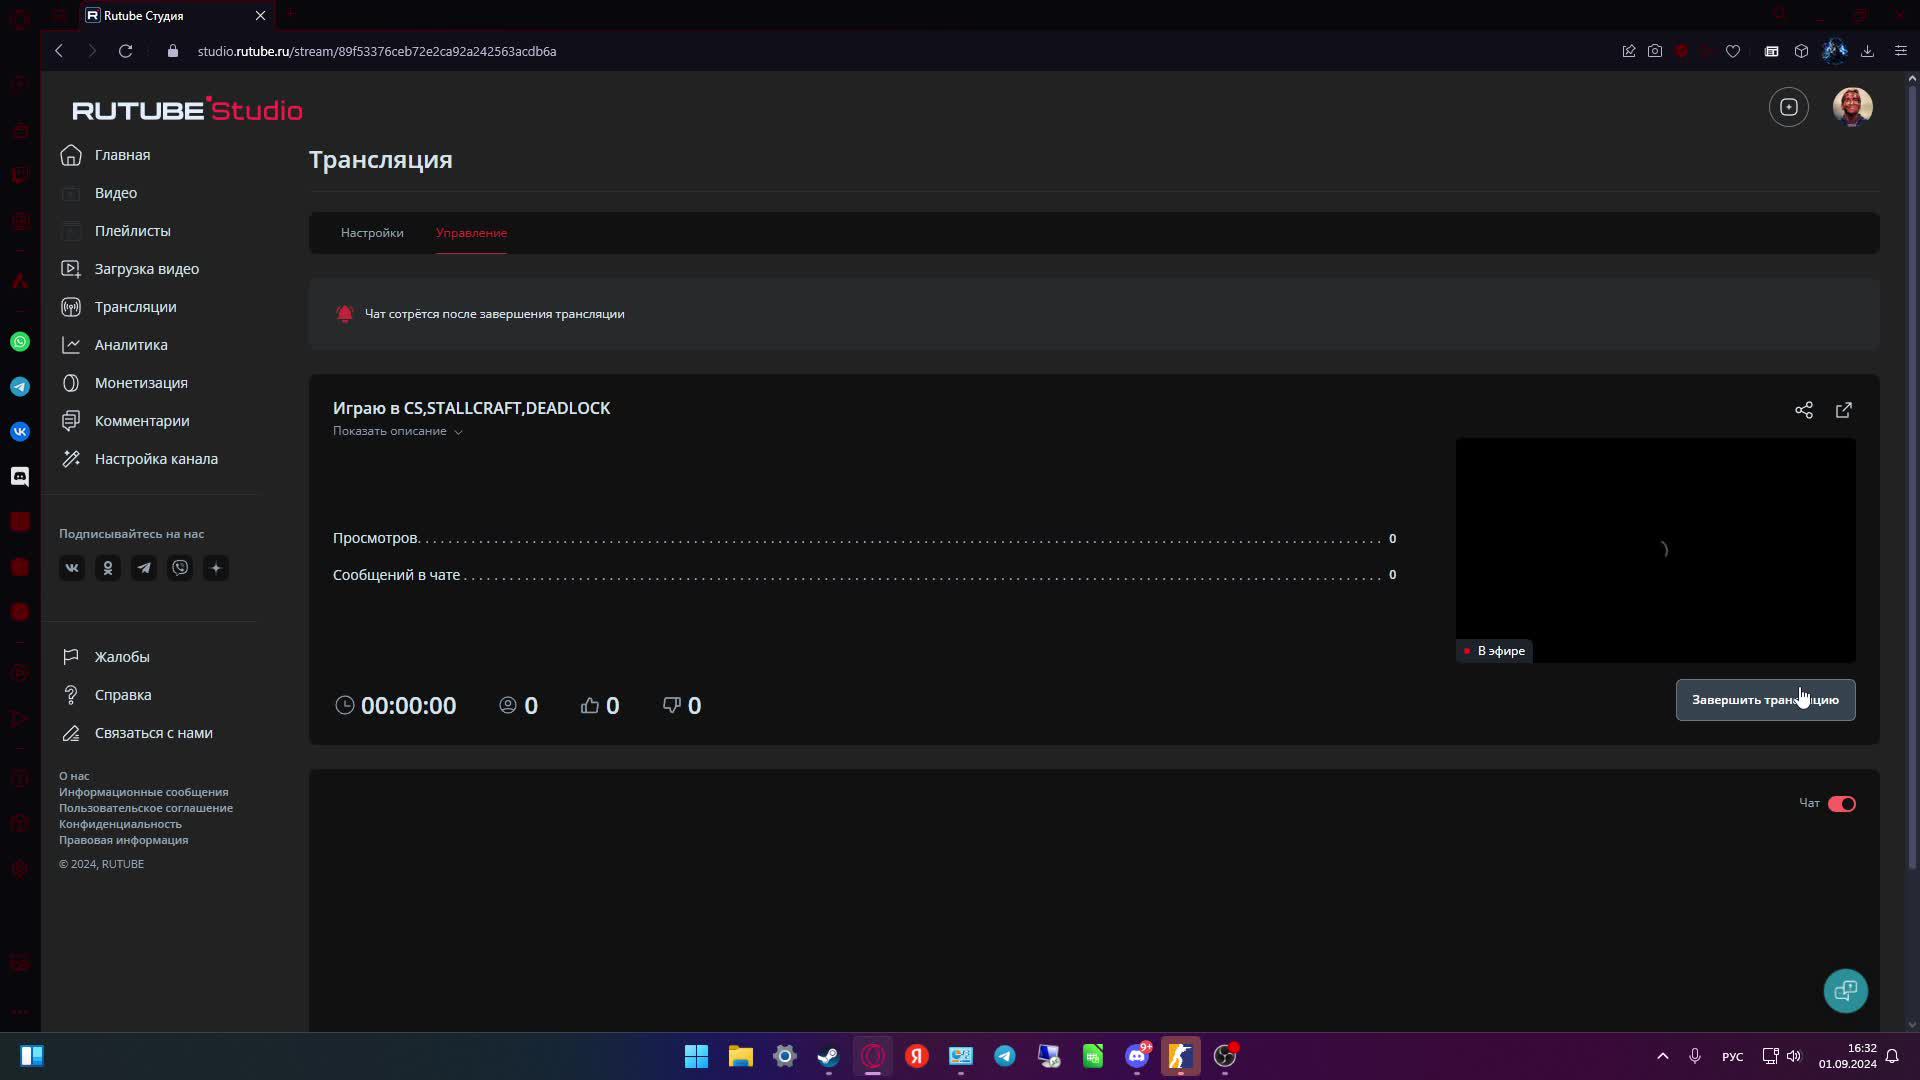Select the Управление tab
This screenshot has height=1080, width=1920.
pyautogui.click(x=471, y=233)
